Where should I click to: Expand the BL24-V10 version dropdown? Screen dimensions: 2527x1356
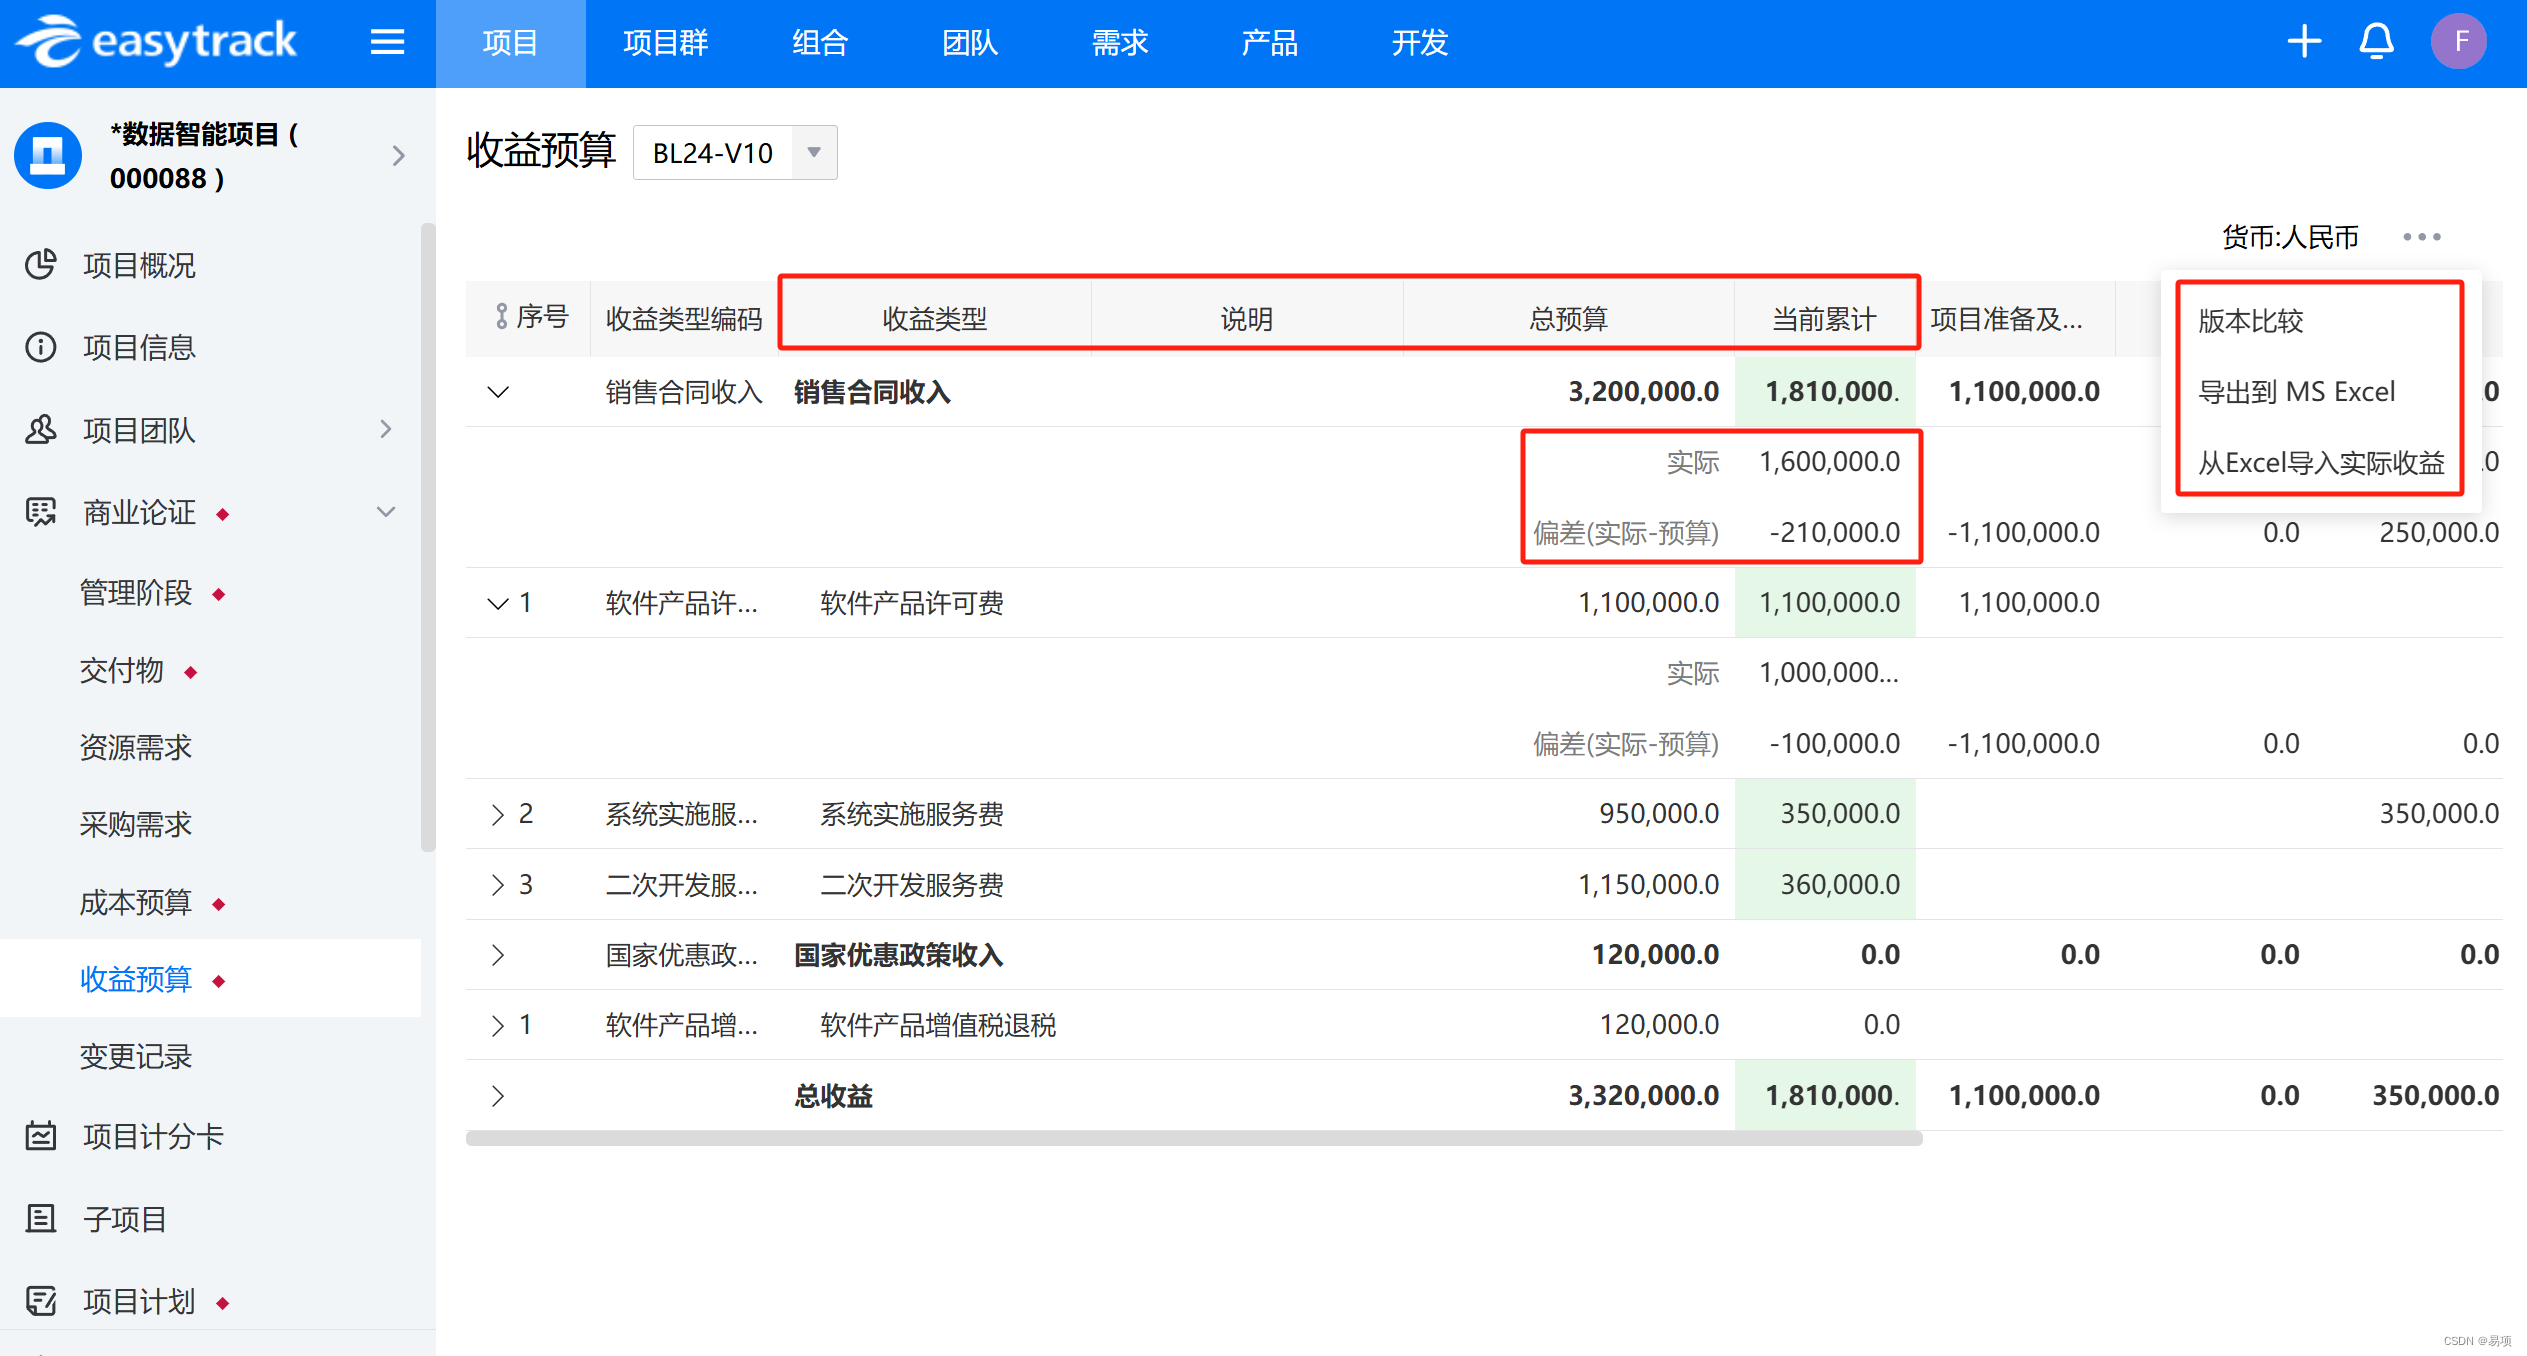click(814, 152)
